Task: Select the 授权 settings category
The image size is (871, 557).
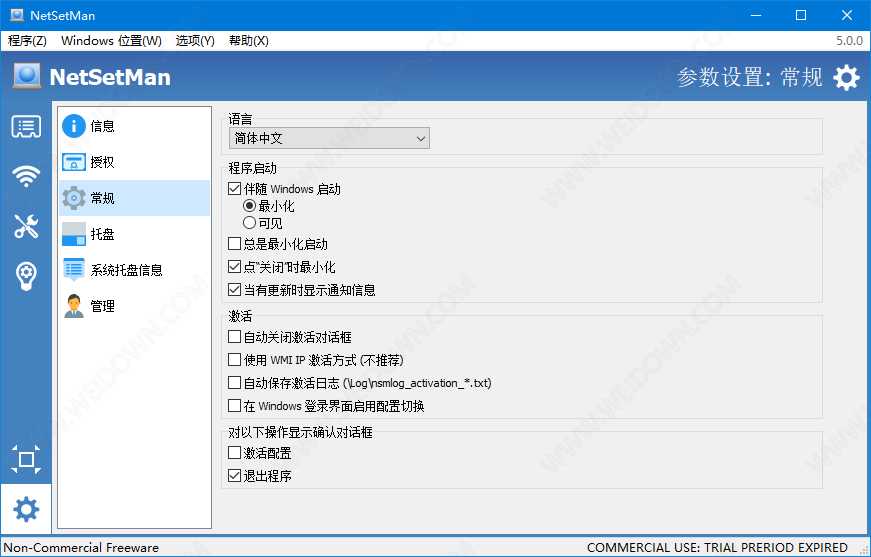Action: click(x=134, y=162)
